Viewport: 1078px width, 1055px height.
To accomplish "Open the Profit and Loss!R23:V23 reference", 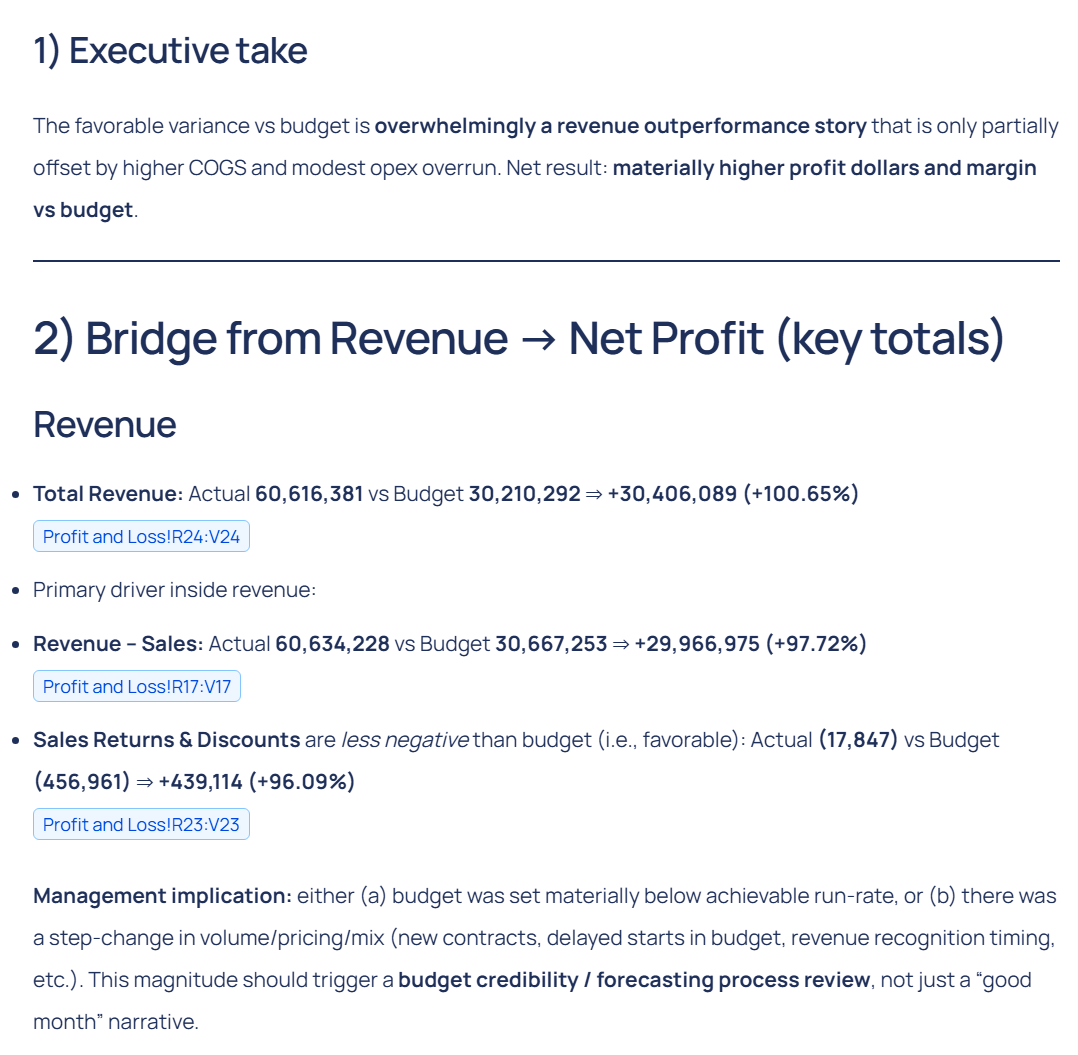I will point(141,824).
